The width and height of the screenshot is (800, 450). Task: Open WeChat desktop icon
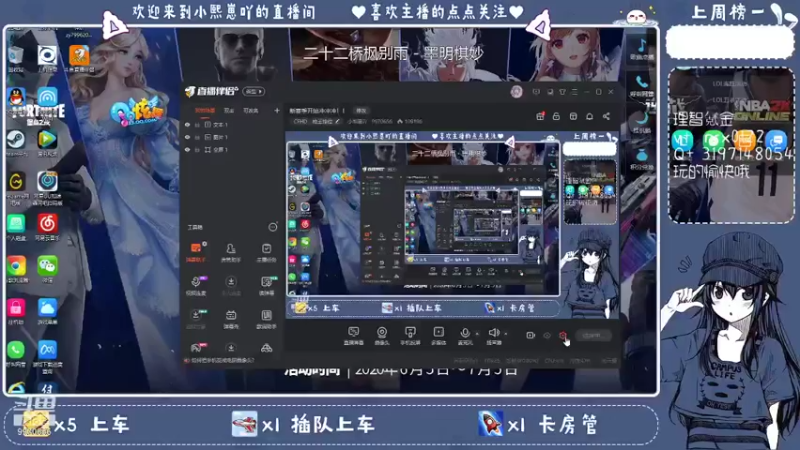pyautogui.click(x=47, y=268)
